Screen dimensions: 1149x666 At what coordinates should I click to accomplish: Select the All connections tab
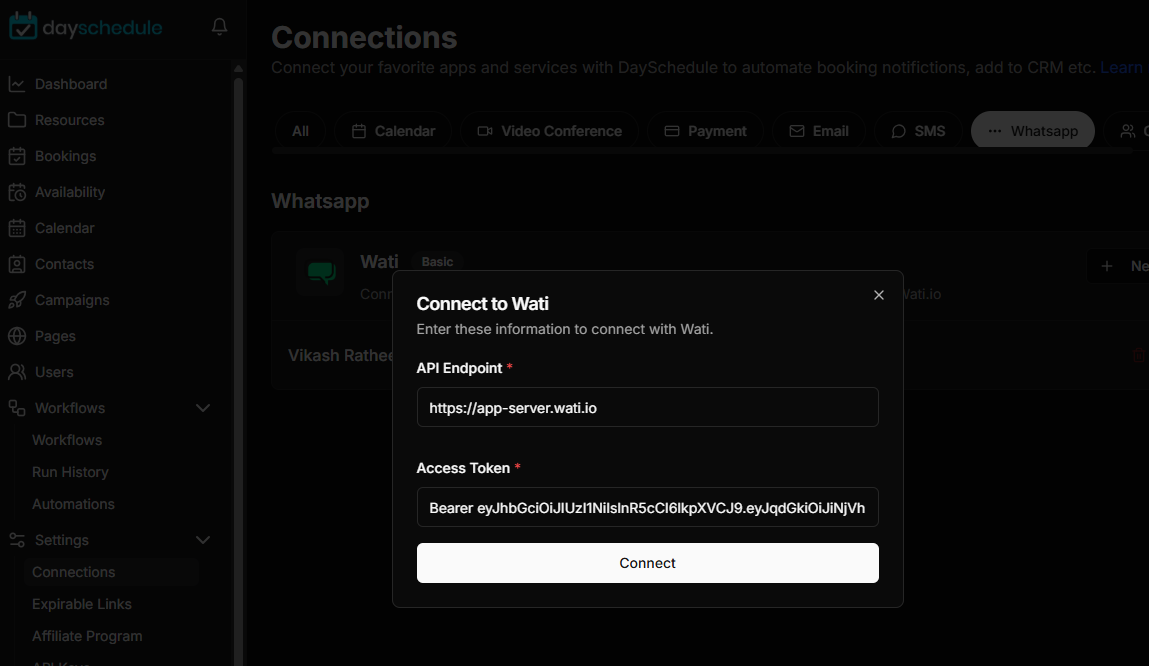click(300, 131)
